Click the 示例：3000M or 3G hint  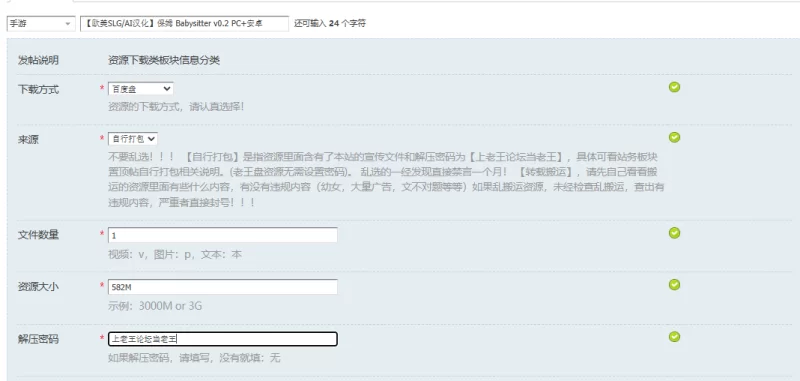pyautogui.click(x=155, y=306)
